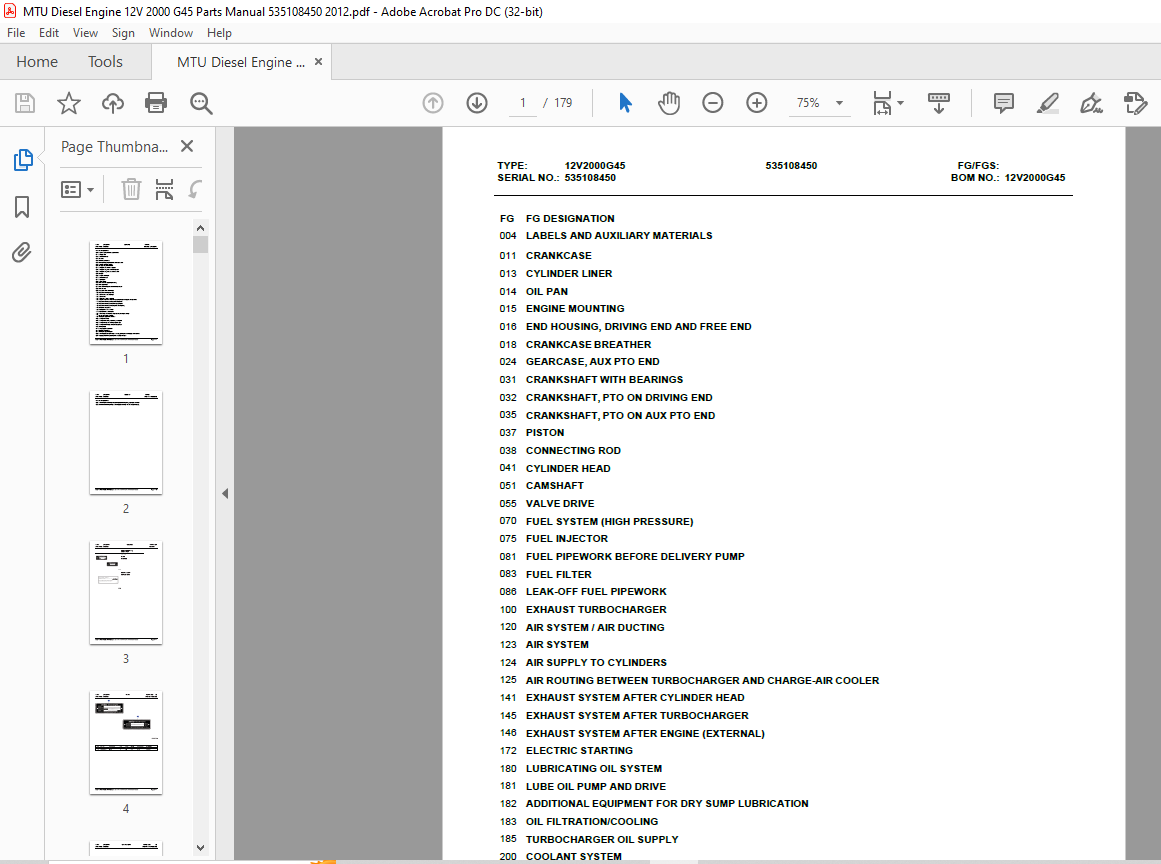This screenshot has height=864, width=1161.
Task: Open the thumbnail options dropdown menu
Action: tap(78, 190)
